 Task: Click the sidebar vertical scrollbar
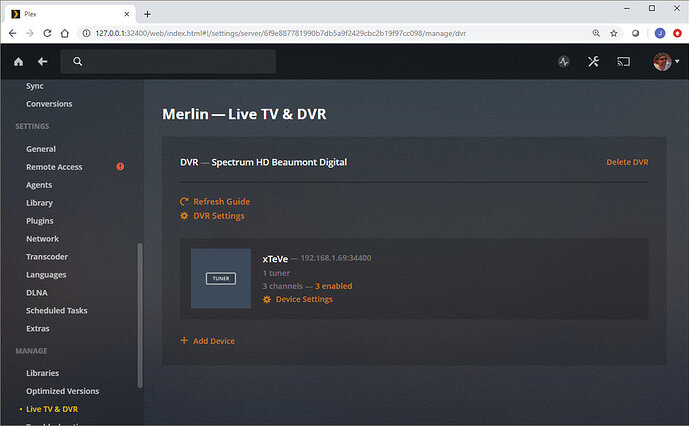pyautogui.click(x=140, y=315)
